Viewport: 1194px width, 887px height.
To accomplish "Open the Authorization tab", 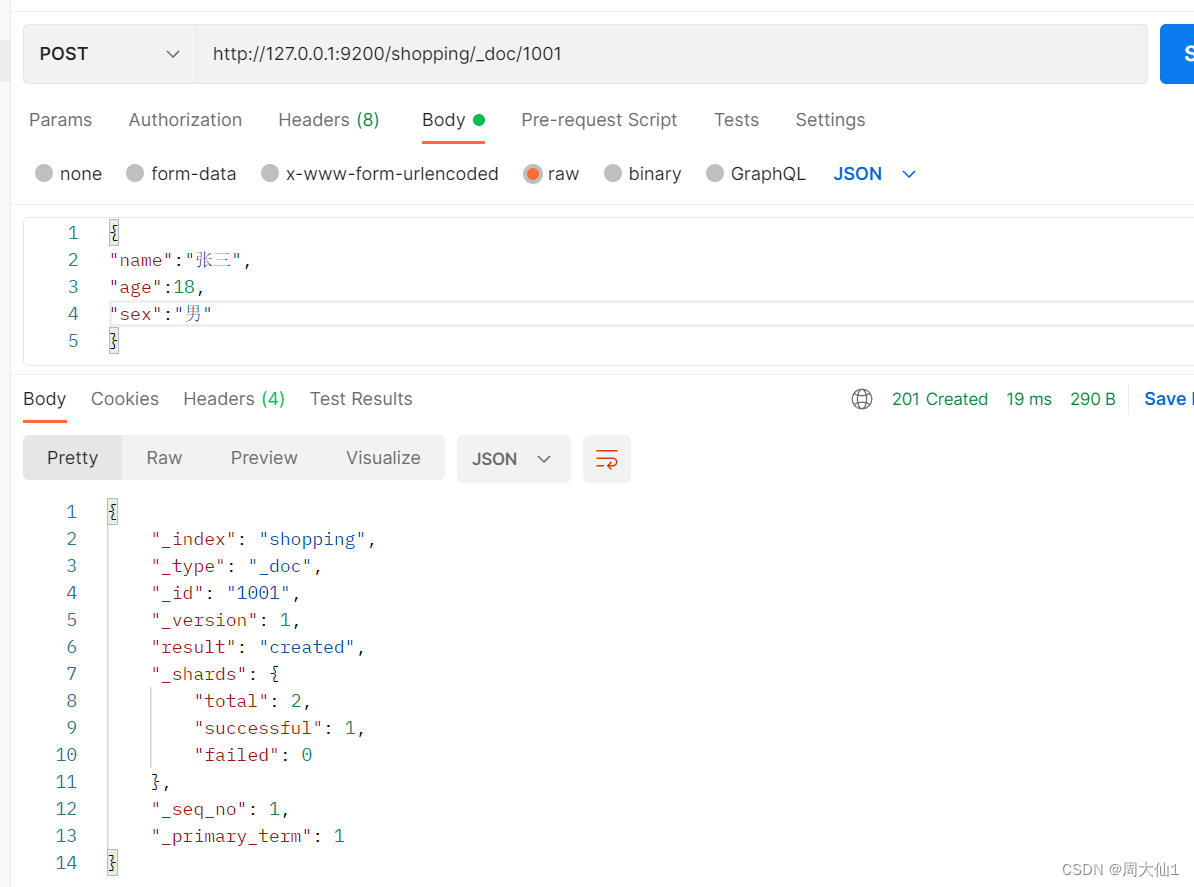I will (x=185, y=120).
